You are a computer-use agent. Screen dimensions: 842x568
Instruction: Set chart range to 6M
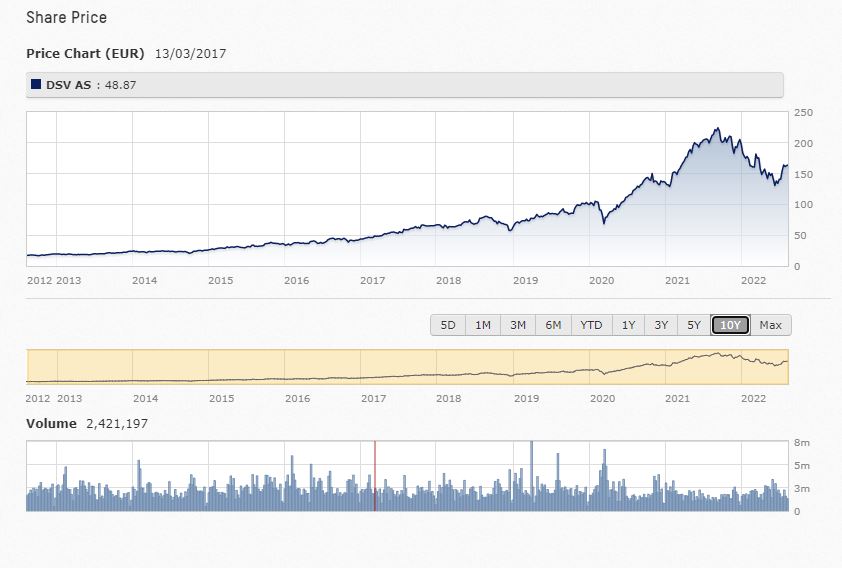[x=553, y=325]
